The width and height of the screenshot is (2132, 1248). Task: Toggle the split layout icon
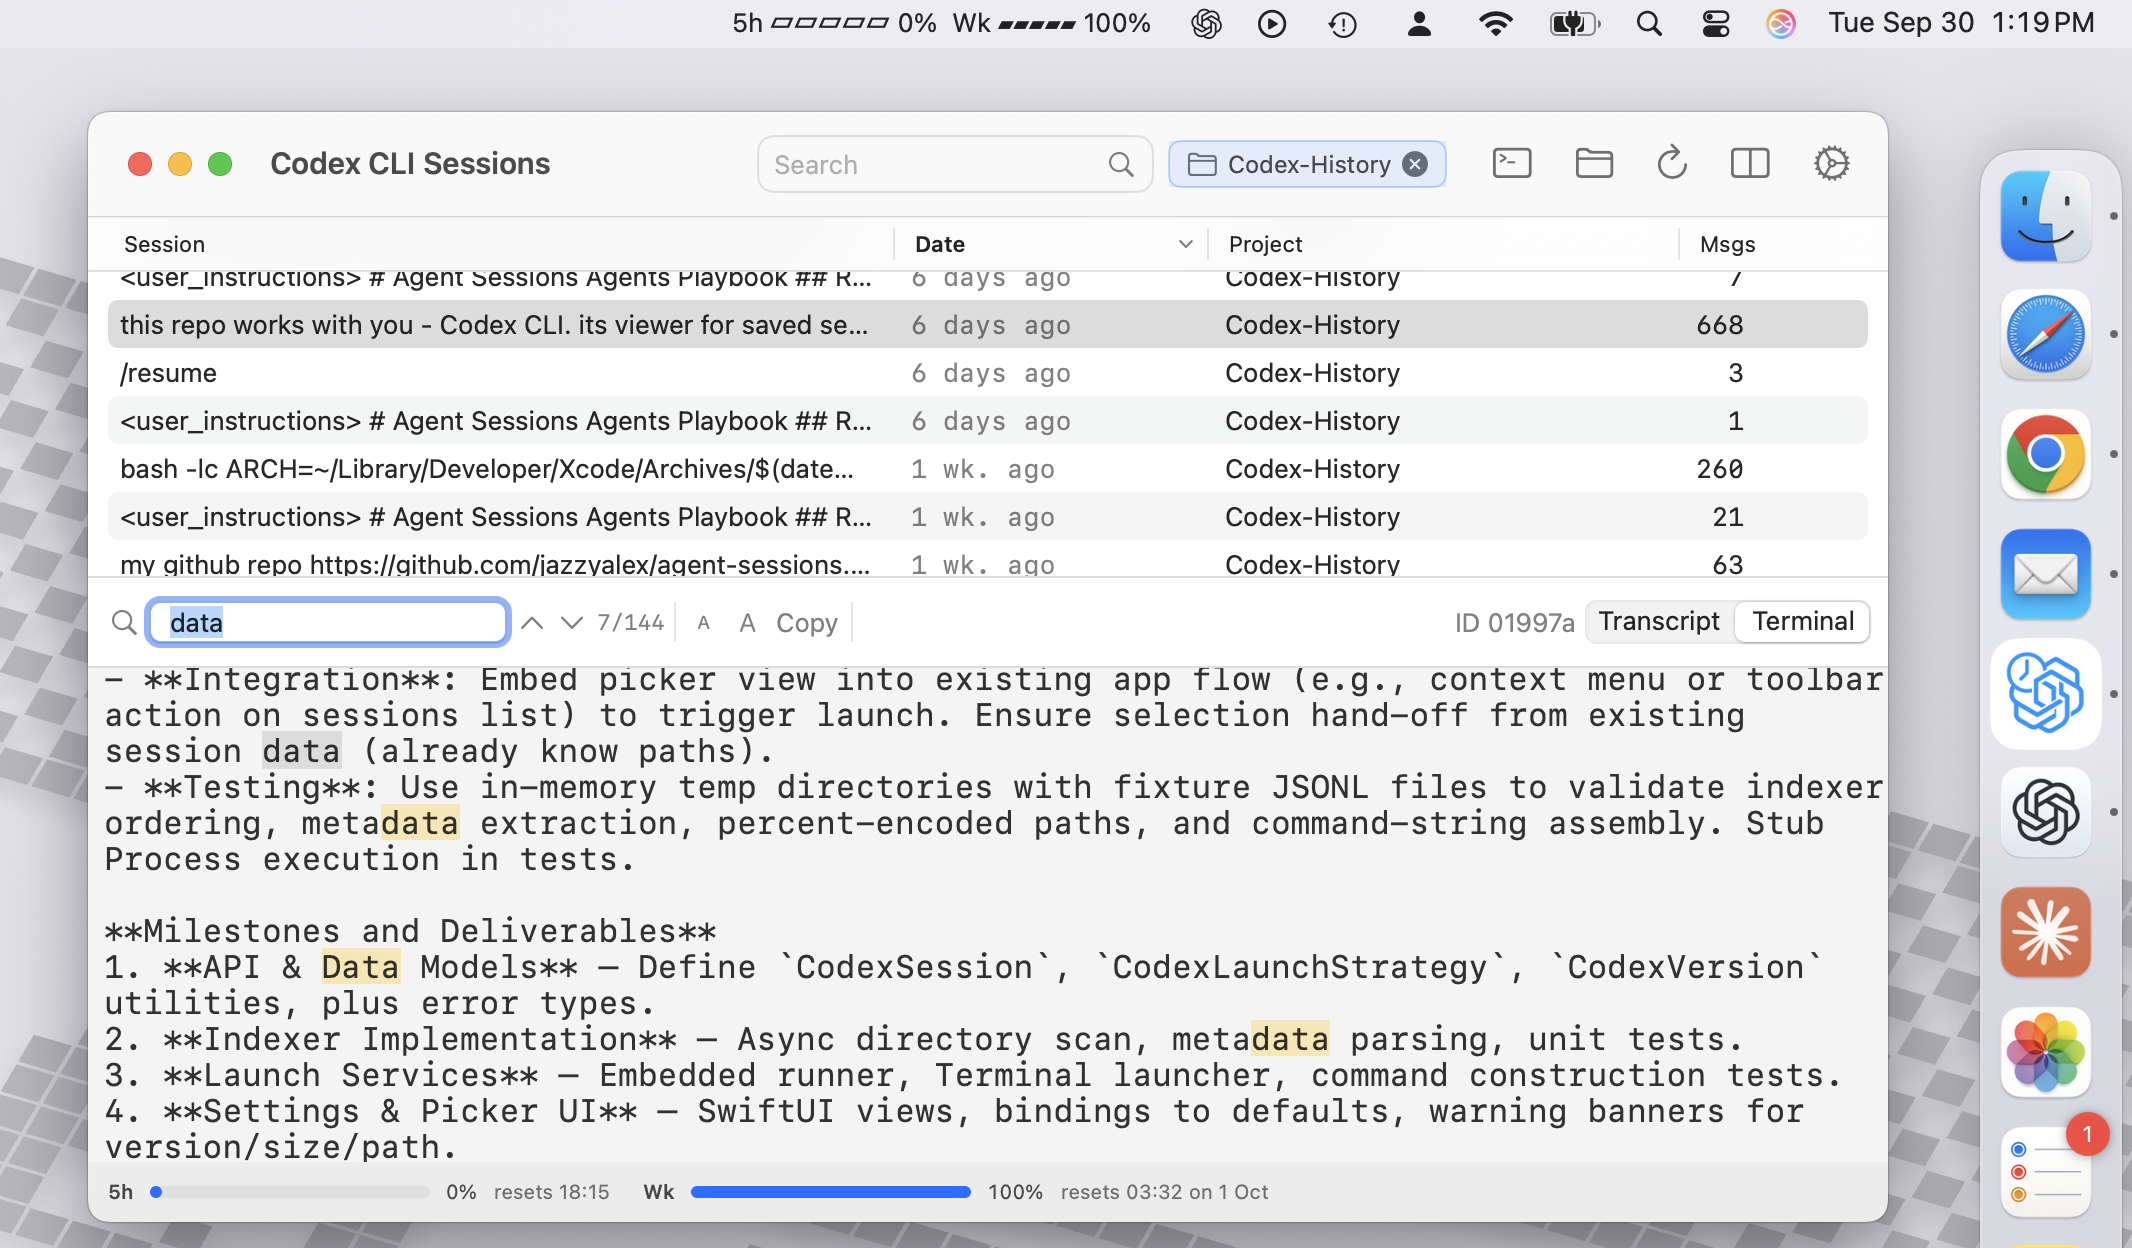click(1749, 164)
